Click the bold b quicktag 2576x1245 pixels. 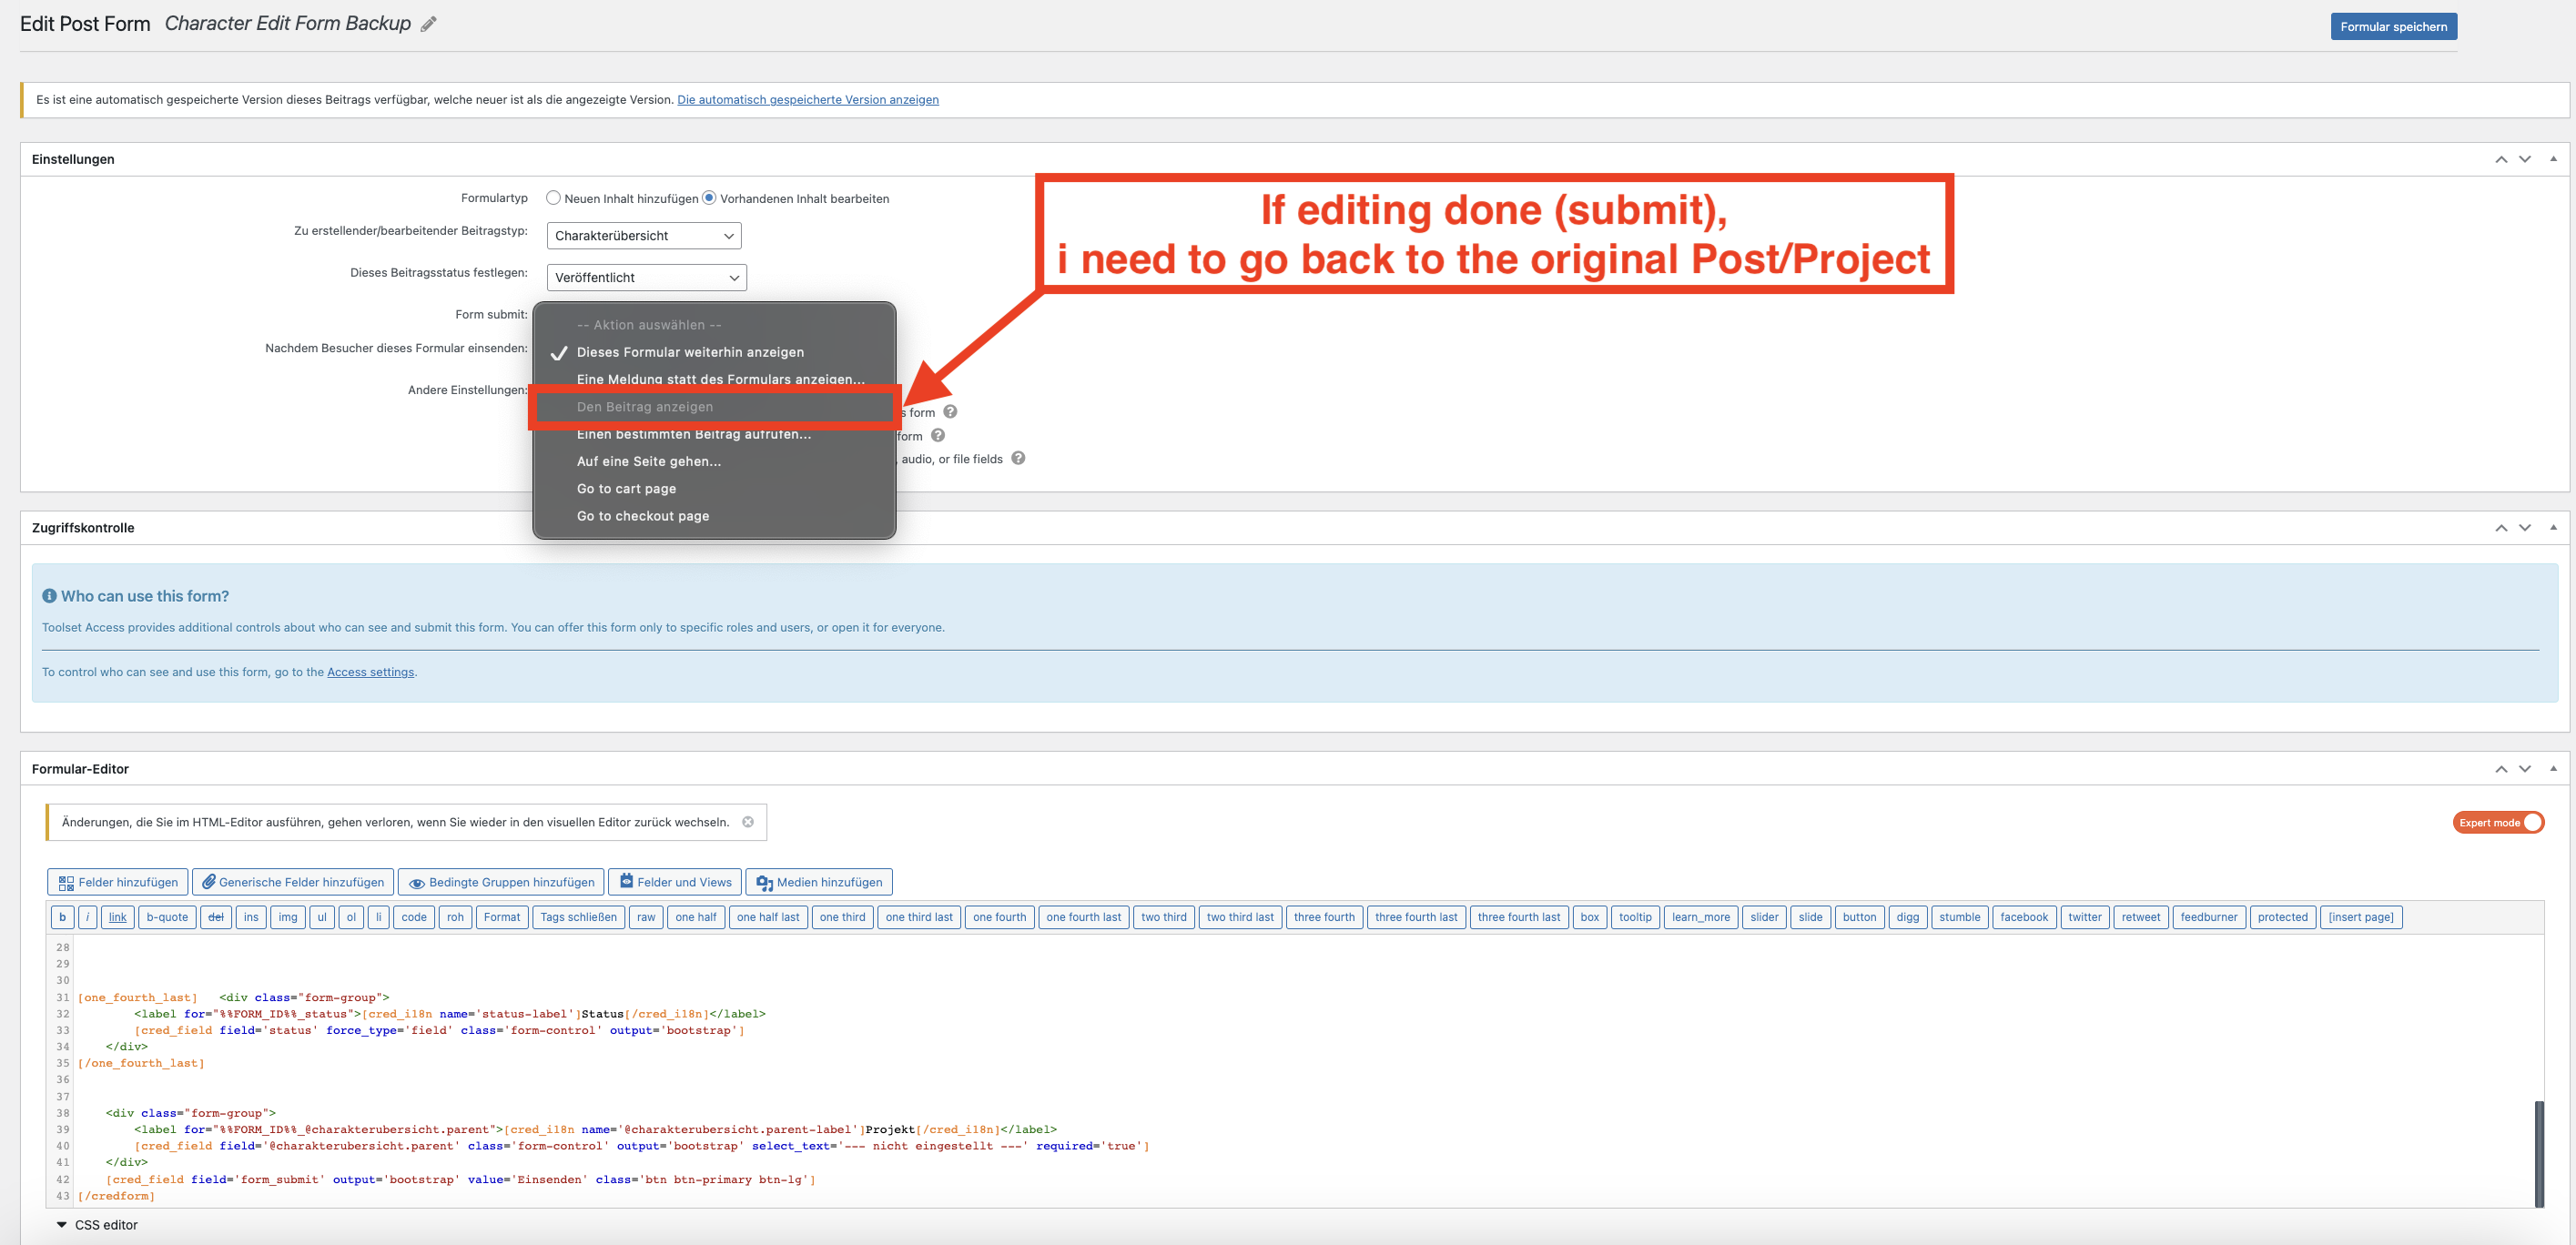(62, 917)
